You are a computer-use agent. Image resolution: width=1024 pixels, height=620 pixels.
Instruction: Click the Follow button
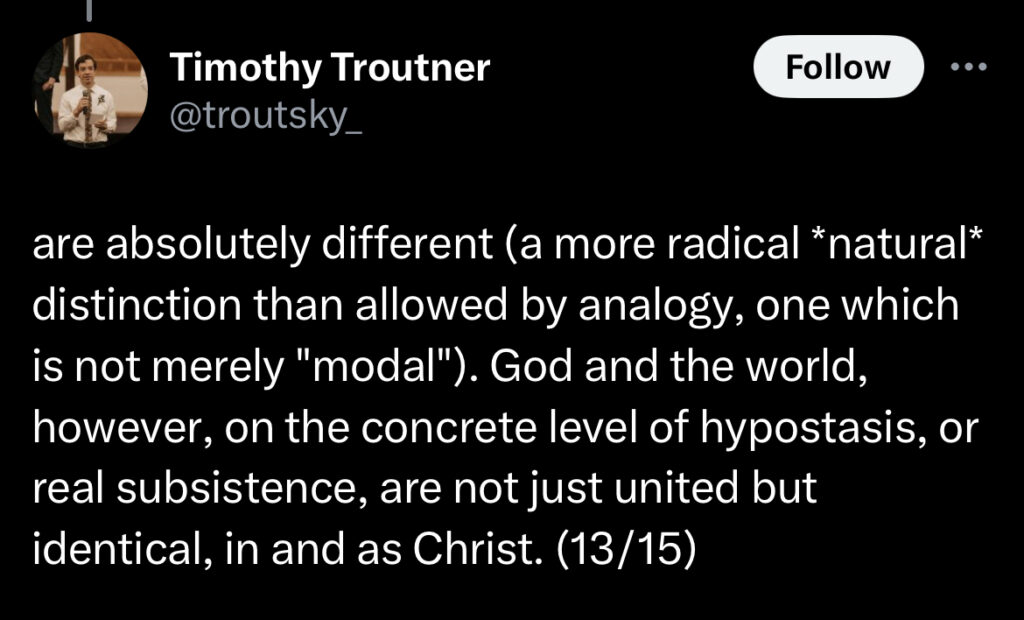(837, 67)
